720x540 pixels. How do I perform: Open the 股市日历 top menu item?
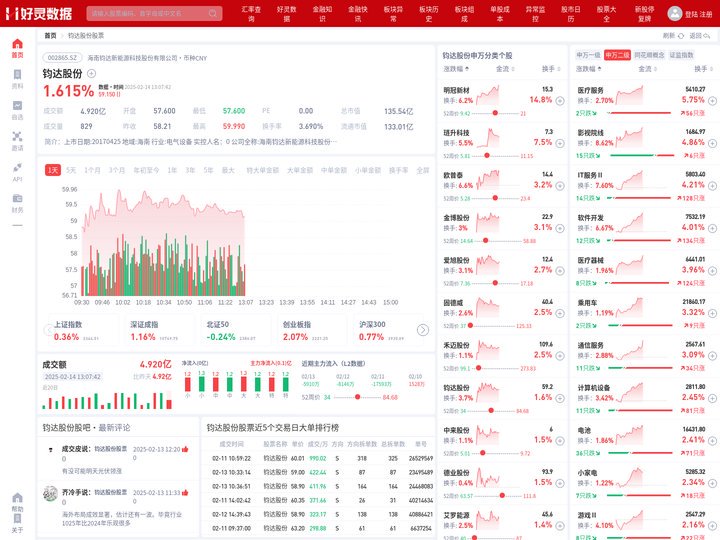pos(571,13)
